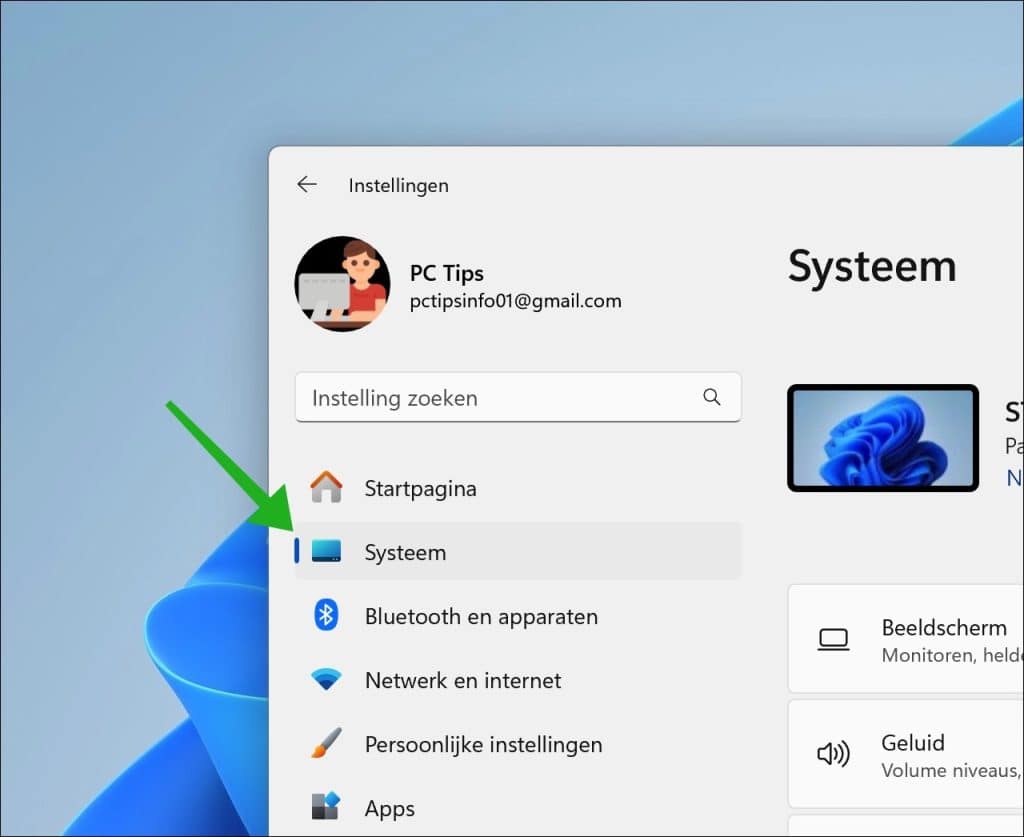The height and width of the screenshot is (837, 1024).
Task: Activate the magnifier search icon
Action: coord(712,396)
